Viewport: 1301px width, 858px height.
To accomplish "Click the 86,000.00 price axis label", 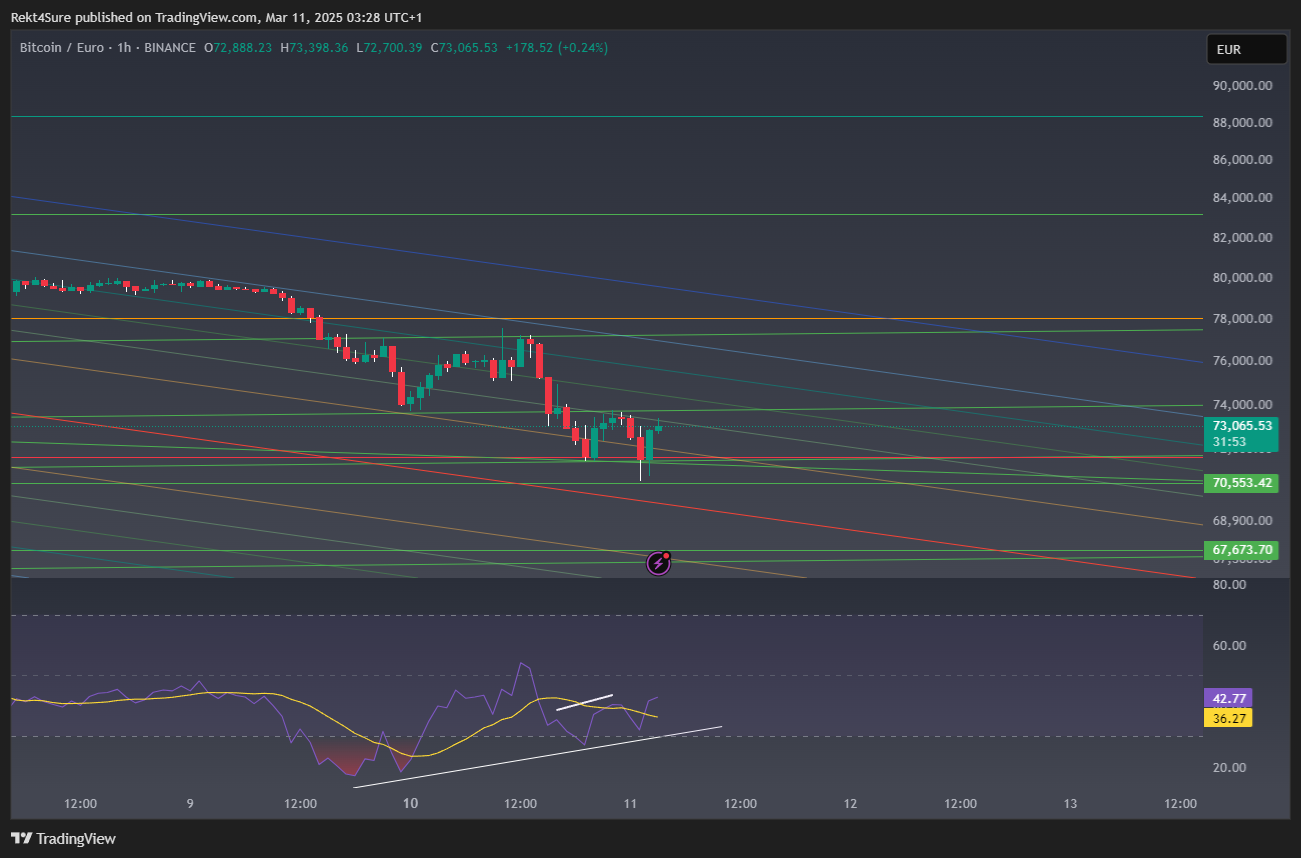I will [x=1242, y=160].
